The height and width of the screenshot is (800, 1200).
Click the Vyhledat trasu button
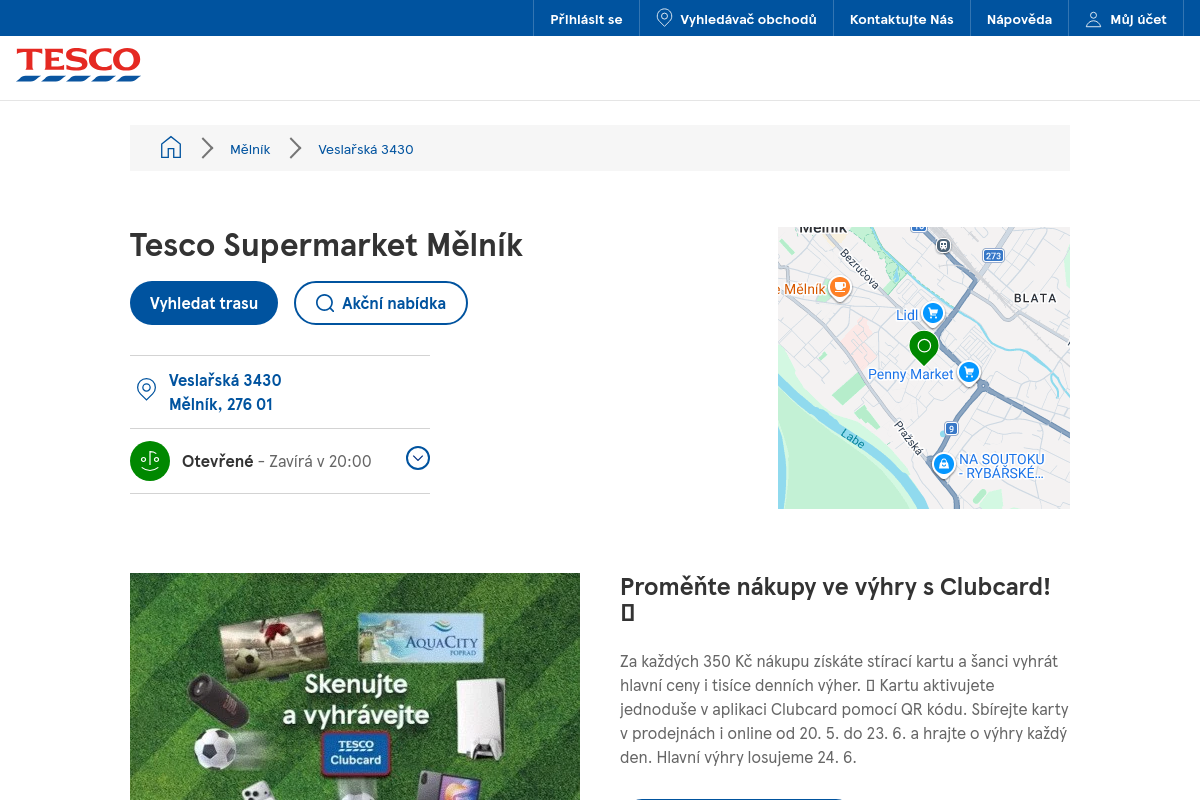pyautogui.click(x=204, y=303)
